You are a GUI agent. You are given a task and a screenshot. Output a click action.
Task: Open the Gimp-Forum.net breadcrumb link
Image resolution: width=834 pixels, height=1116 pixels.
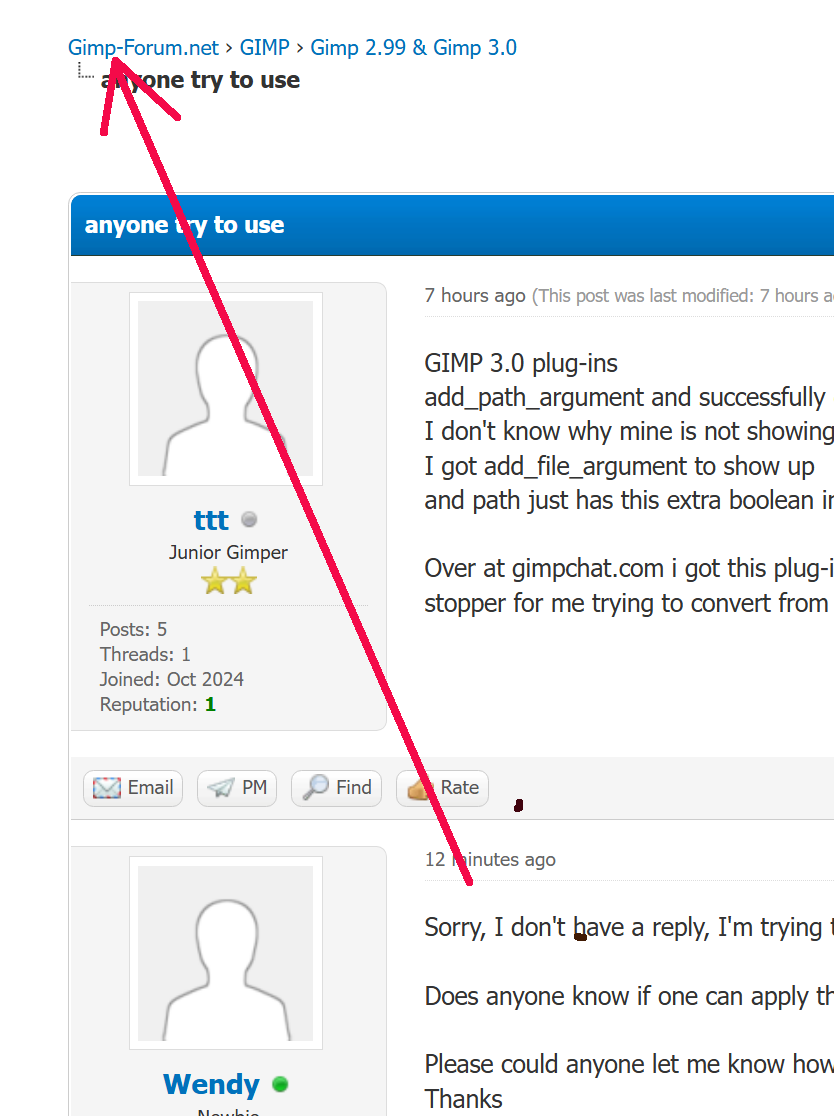(x=143, y=48)
